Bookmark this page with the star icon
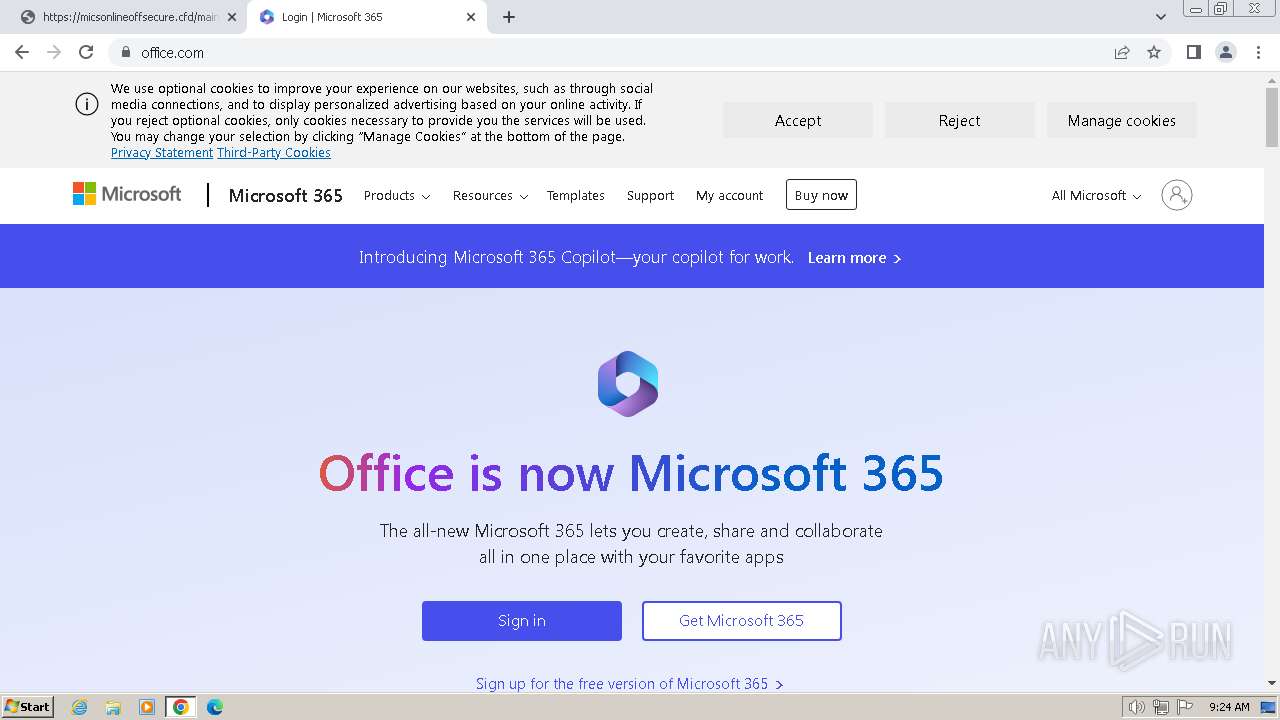The height and width of the screenshot is (720, 1280). [1154, 52]
